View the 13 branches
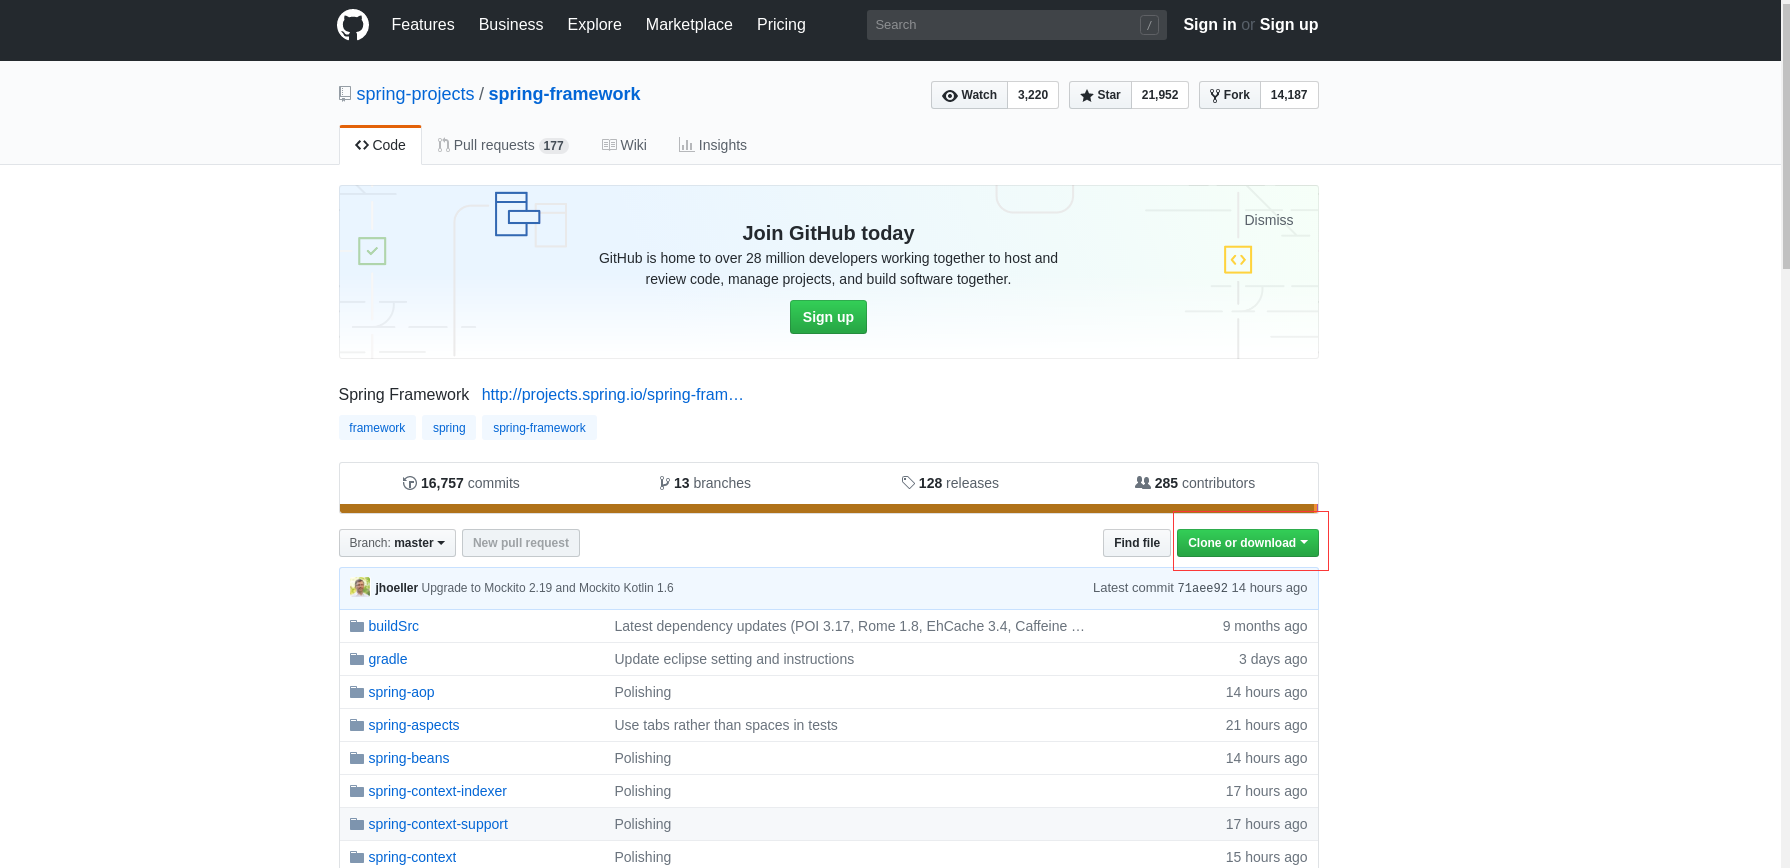This screenshot has height=868, width=1790. [705, 483]
